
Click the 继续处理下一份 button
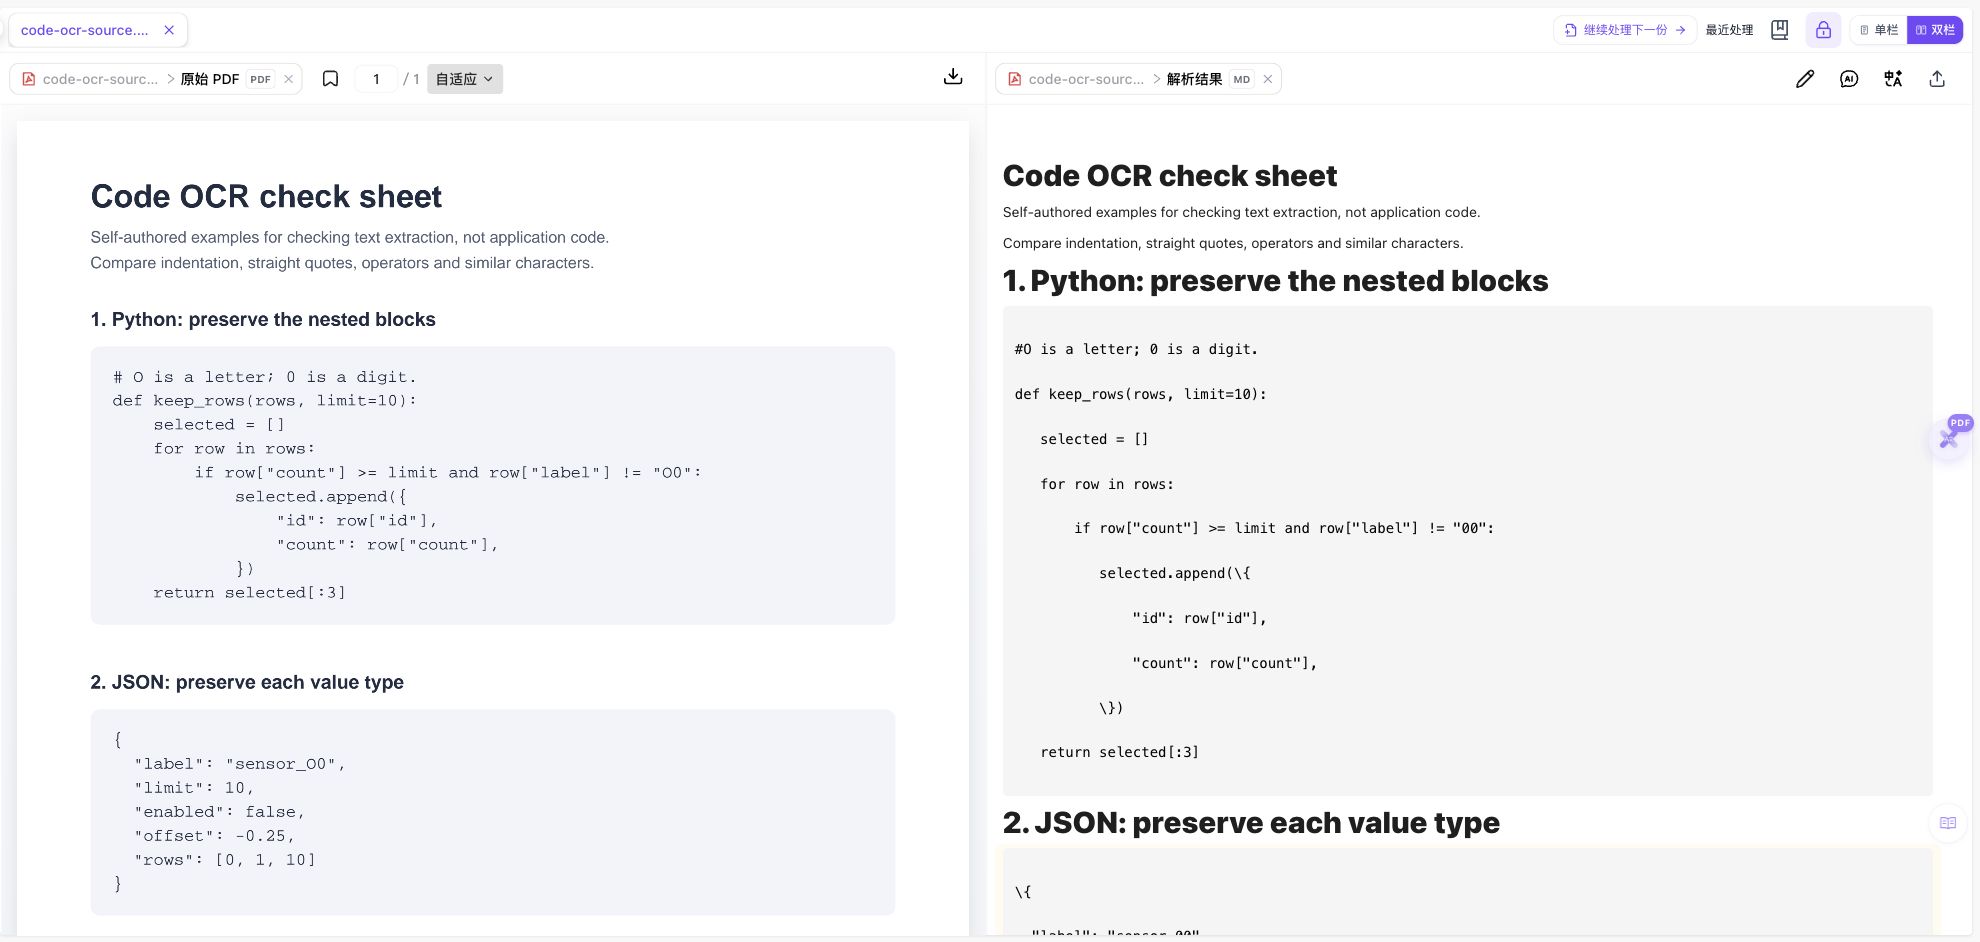pyautogui.click(x=1625, y=30)
